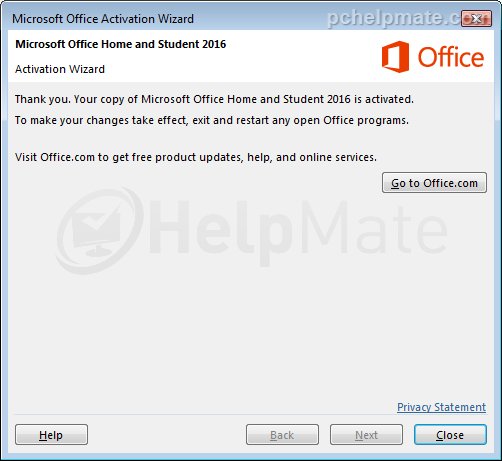Click the large HelpMate watermark text

pyautogui.click(x=298, y=230)
